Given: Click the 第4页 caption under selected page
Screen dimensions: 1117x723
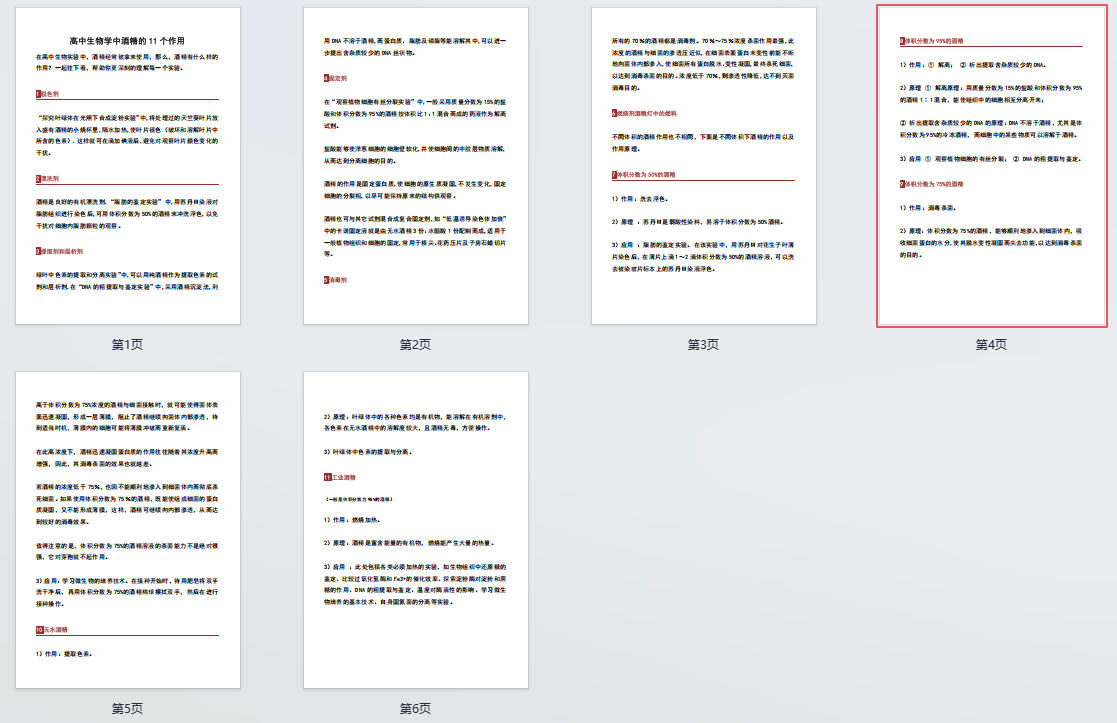Looking at the screenshot, I should tap(991, 345).
